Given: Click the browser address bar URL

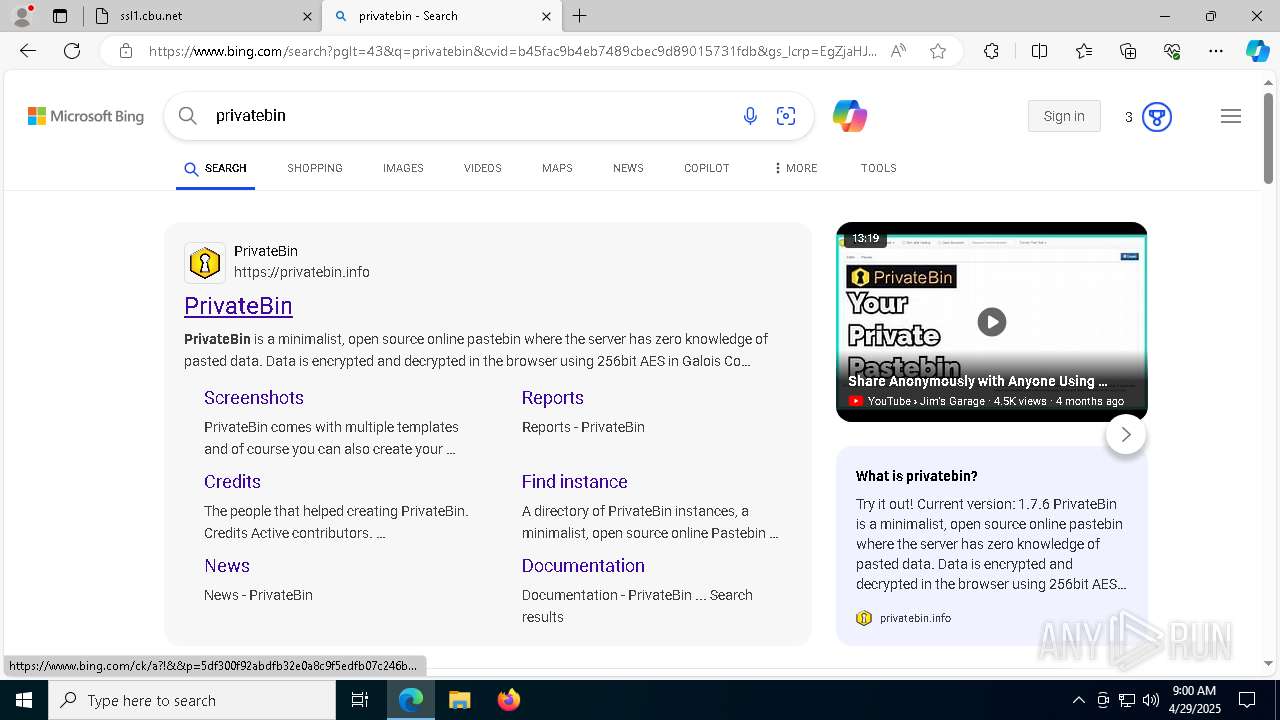Looking at the screenshot, I should [x=512, y=51].
